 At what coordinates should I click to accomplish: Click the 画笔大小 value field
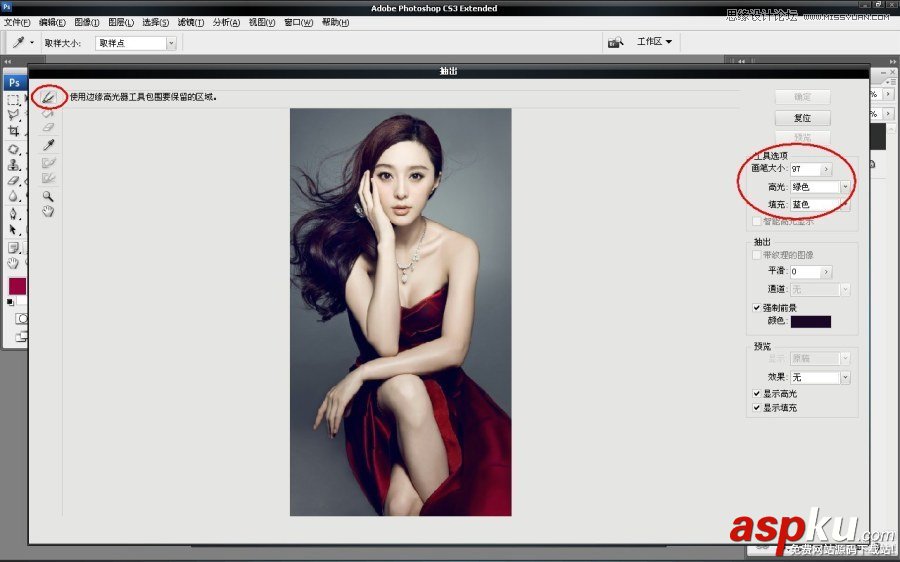pyautogui.click(x=805, y=169)
